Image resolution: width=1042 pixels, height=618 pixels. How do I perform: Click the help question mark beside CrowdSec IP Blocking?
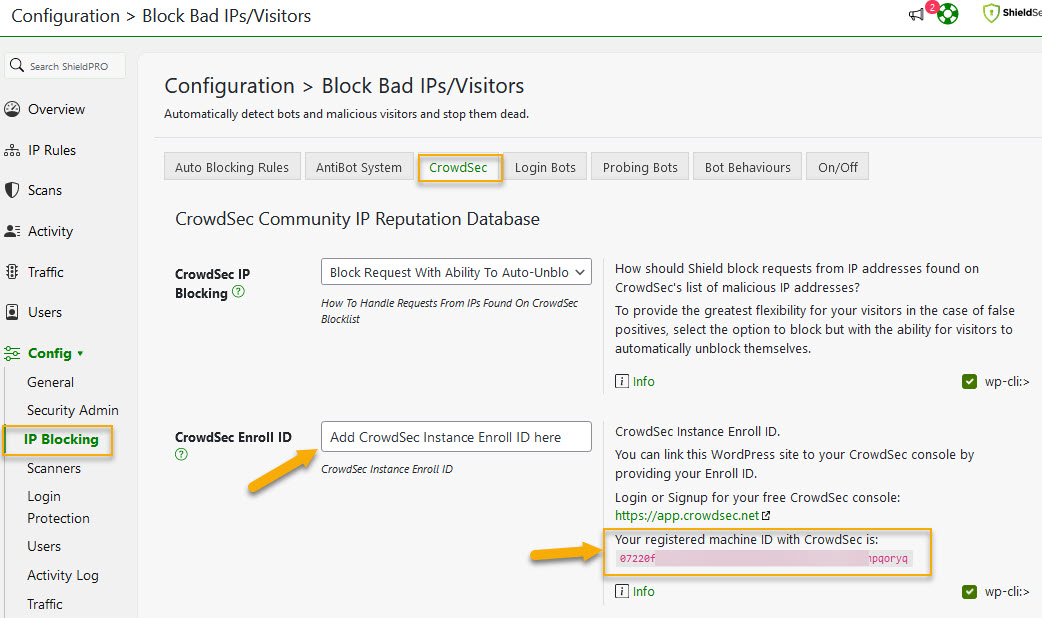237,293
